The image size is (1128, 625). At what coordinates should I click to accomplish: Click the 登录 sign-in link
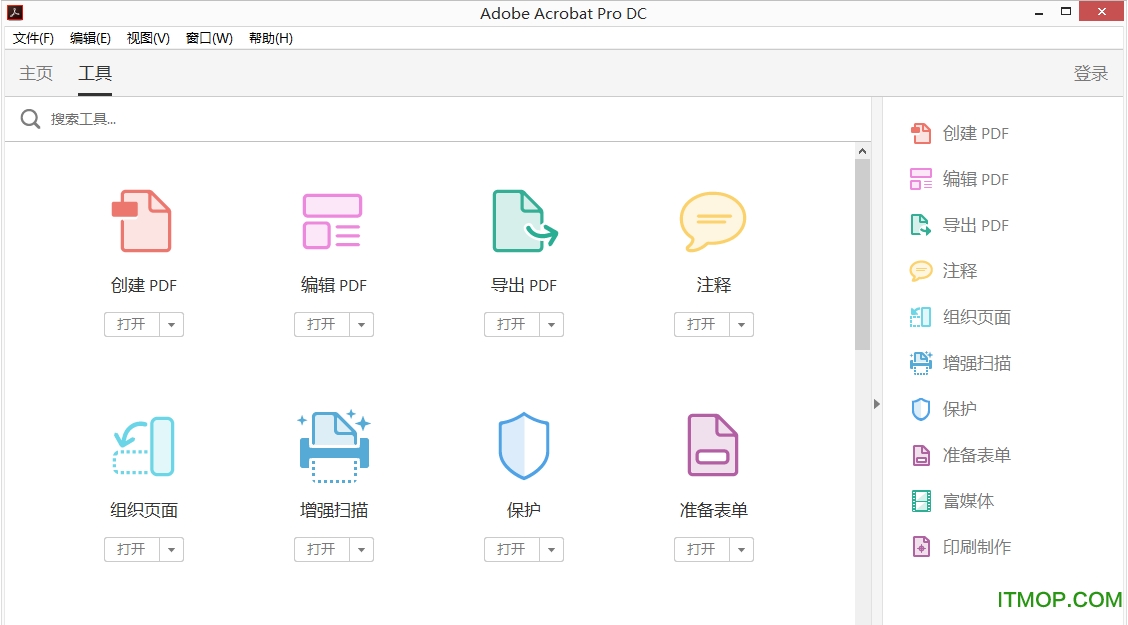point(1091,73)
